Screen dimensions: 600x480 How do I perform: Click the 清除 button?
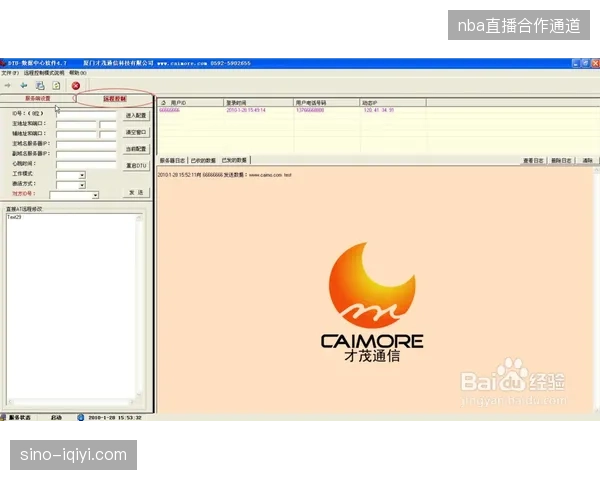(x=587, y=160)
